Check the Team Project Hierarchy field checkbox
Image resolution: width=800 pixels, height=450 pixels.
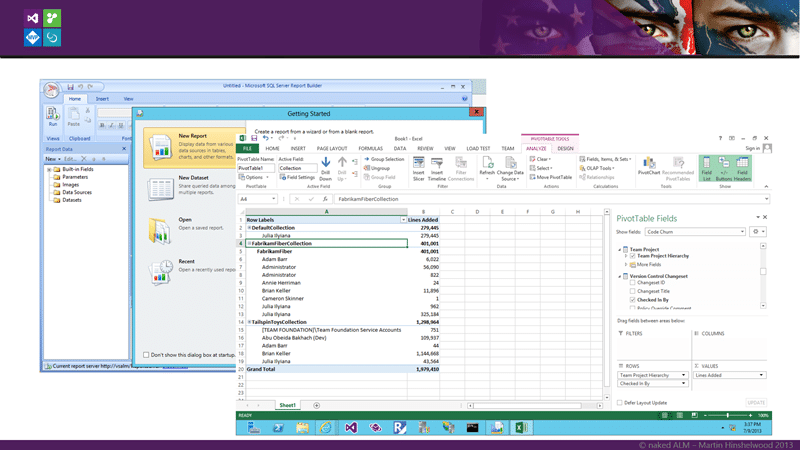[x=633, y=256]
